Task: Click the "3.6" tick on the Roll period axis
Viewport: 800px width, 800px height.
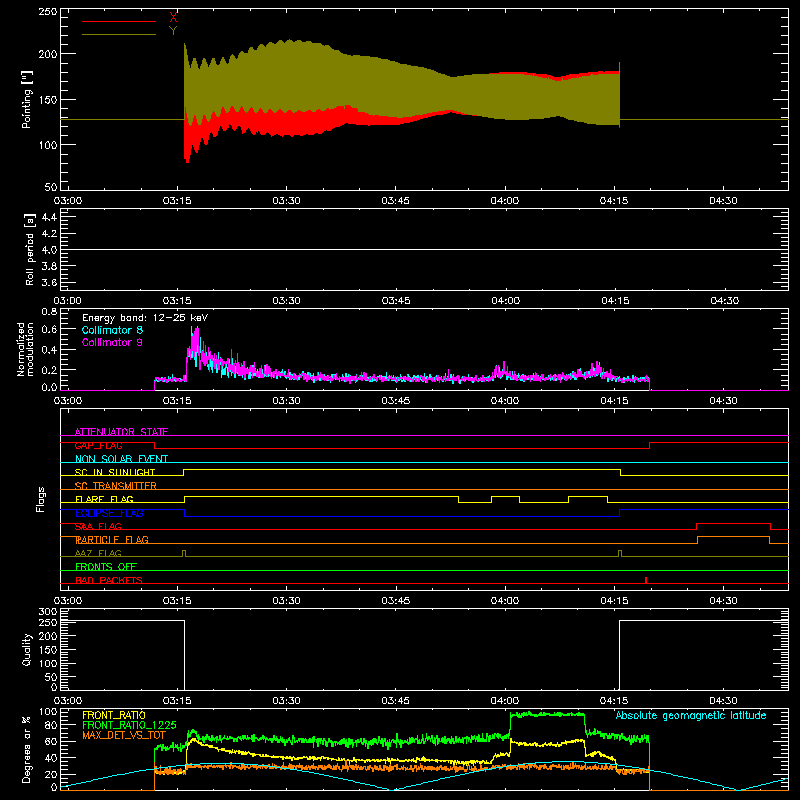Action: pos(49,282)
